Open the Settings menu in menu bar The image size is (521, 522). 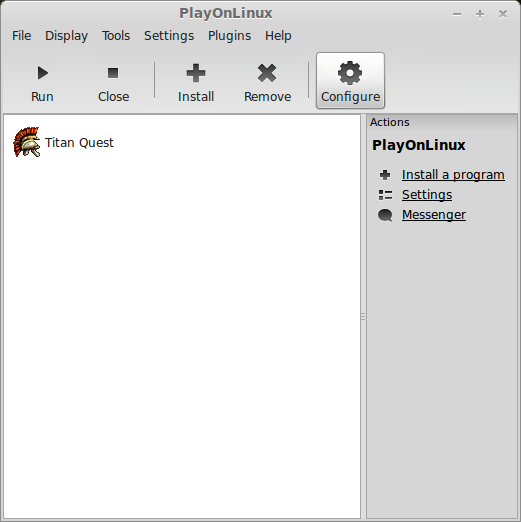pyautogui.click(x=169, y=36)
